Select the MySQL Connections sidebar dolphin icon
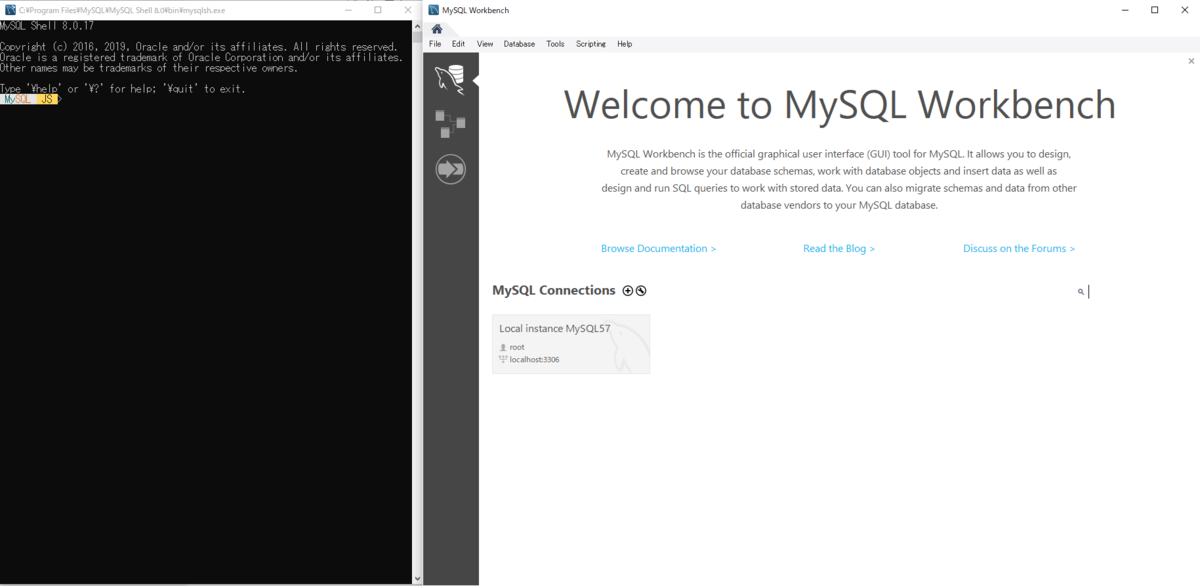 point(450,80)
